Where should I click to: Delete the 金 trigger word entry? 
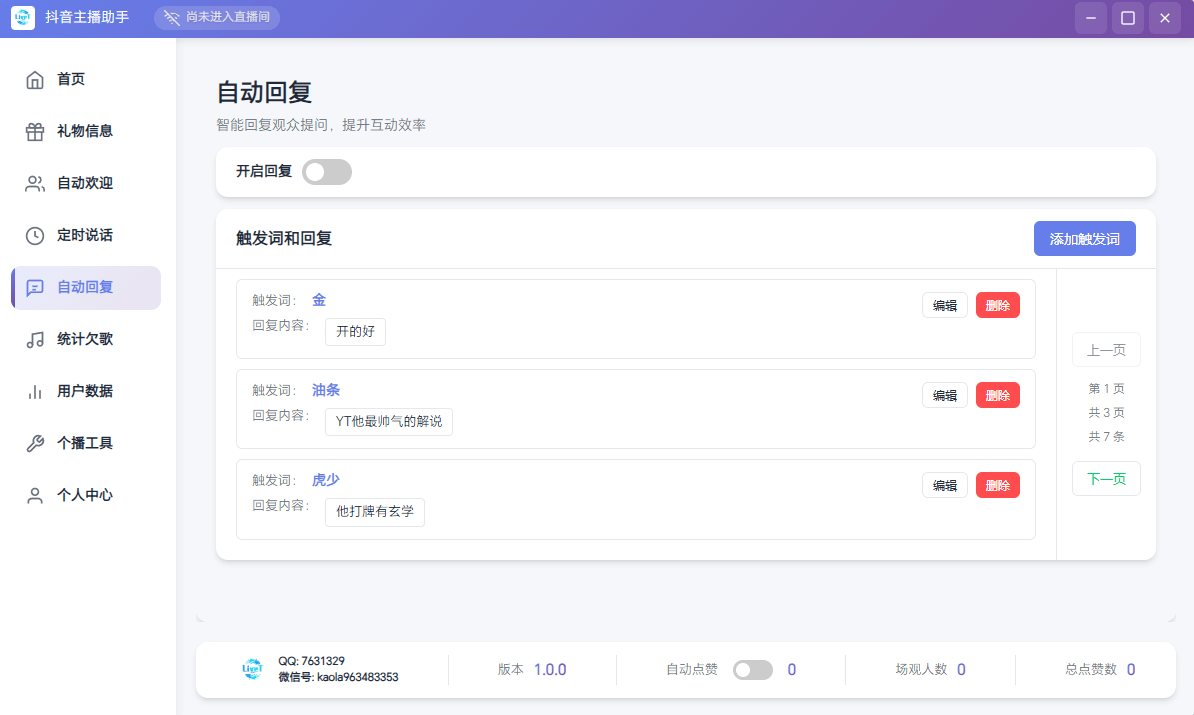point(997,304)
